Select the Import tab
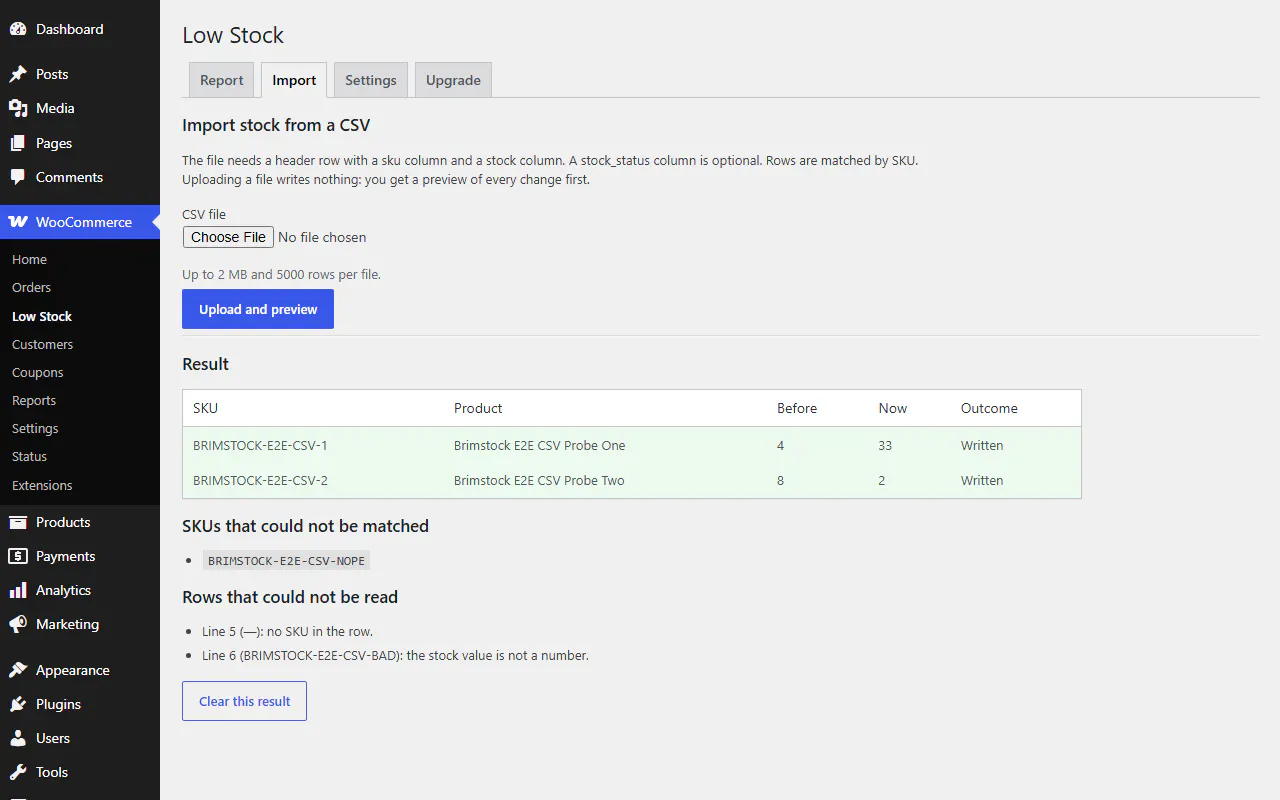The width and height of the screenshot is (1280, 800). click(294, 80)
